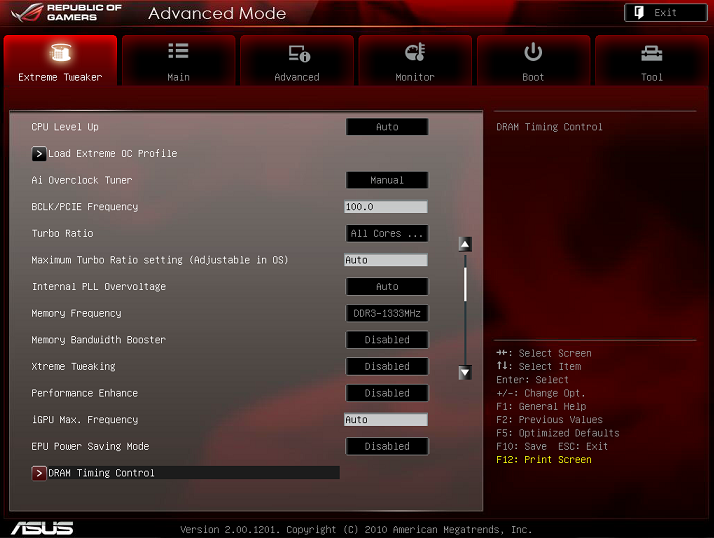The width and height of the screenshot is (714, 538).
Task: Open Internal PLL Overvoltage Auto dropdown
Action: click(387, 287)
